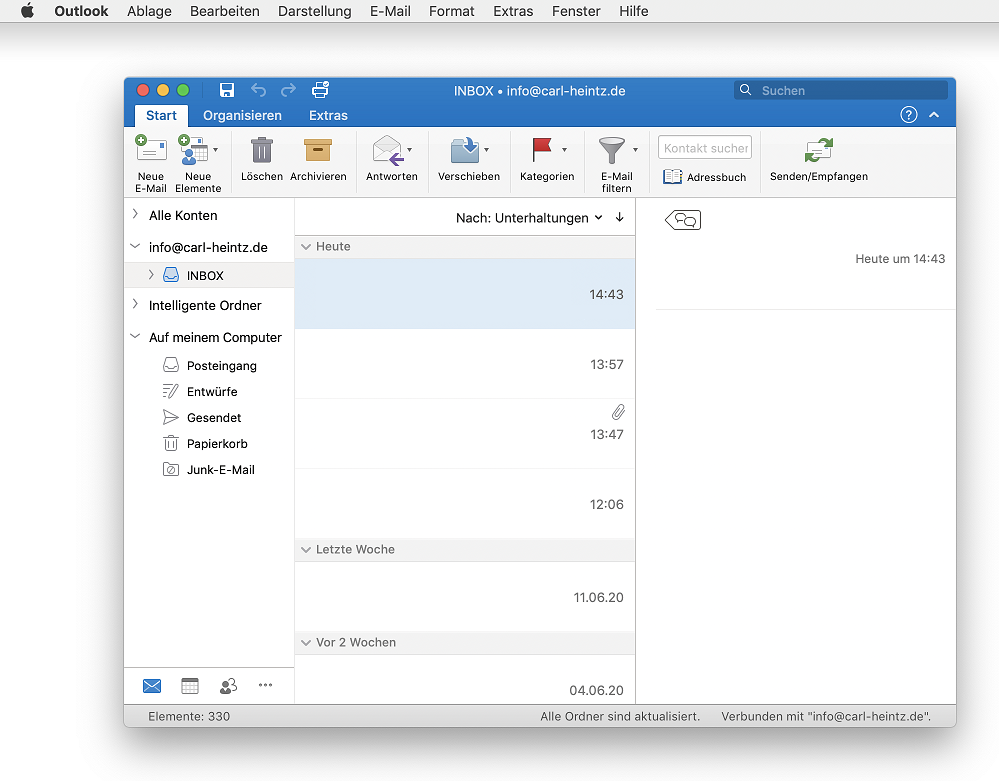The height and width of the screenshot is (781, 999).
Task: Click the conversation tag icon in reading pane
Action: (683, 220)
